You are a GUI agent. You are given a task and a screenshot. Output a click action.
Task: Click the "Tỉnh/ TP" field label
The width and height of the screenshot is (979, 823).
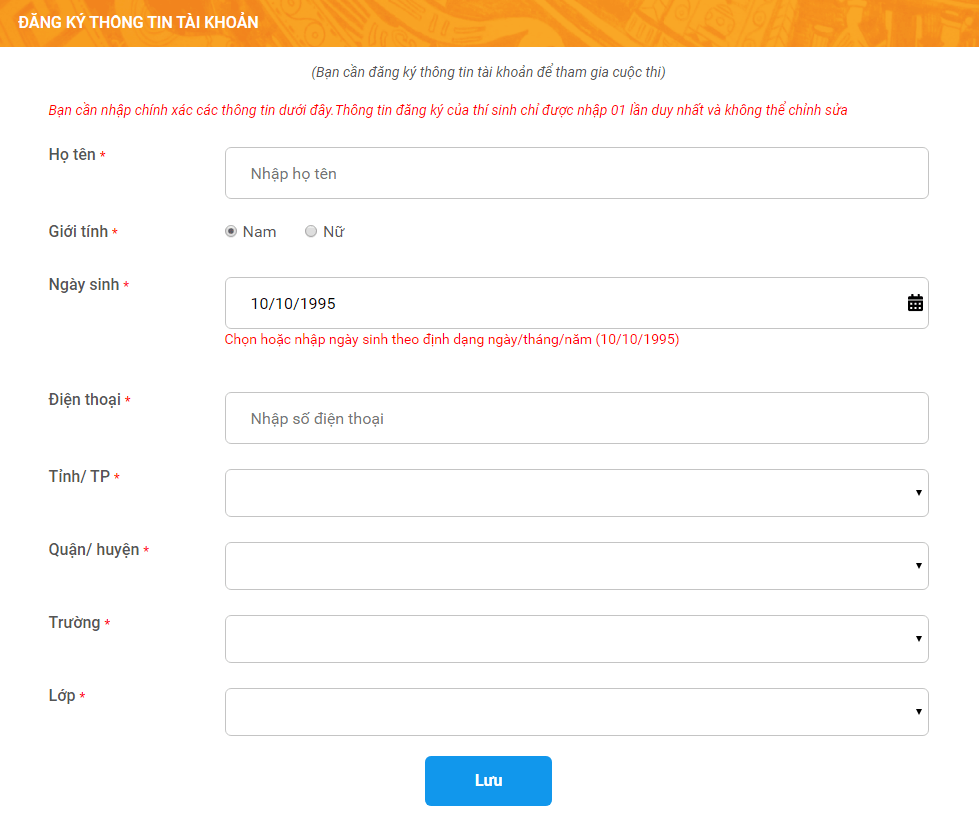coord(79,477)
